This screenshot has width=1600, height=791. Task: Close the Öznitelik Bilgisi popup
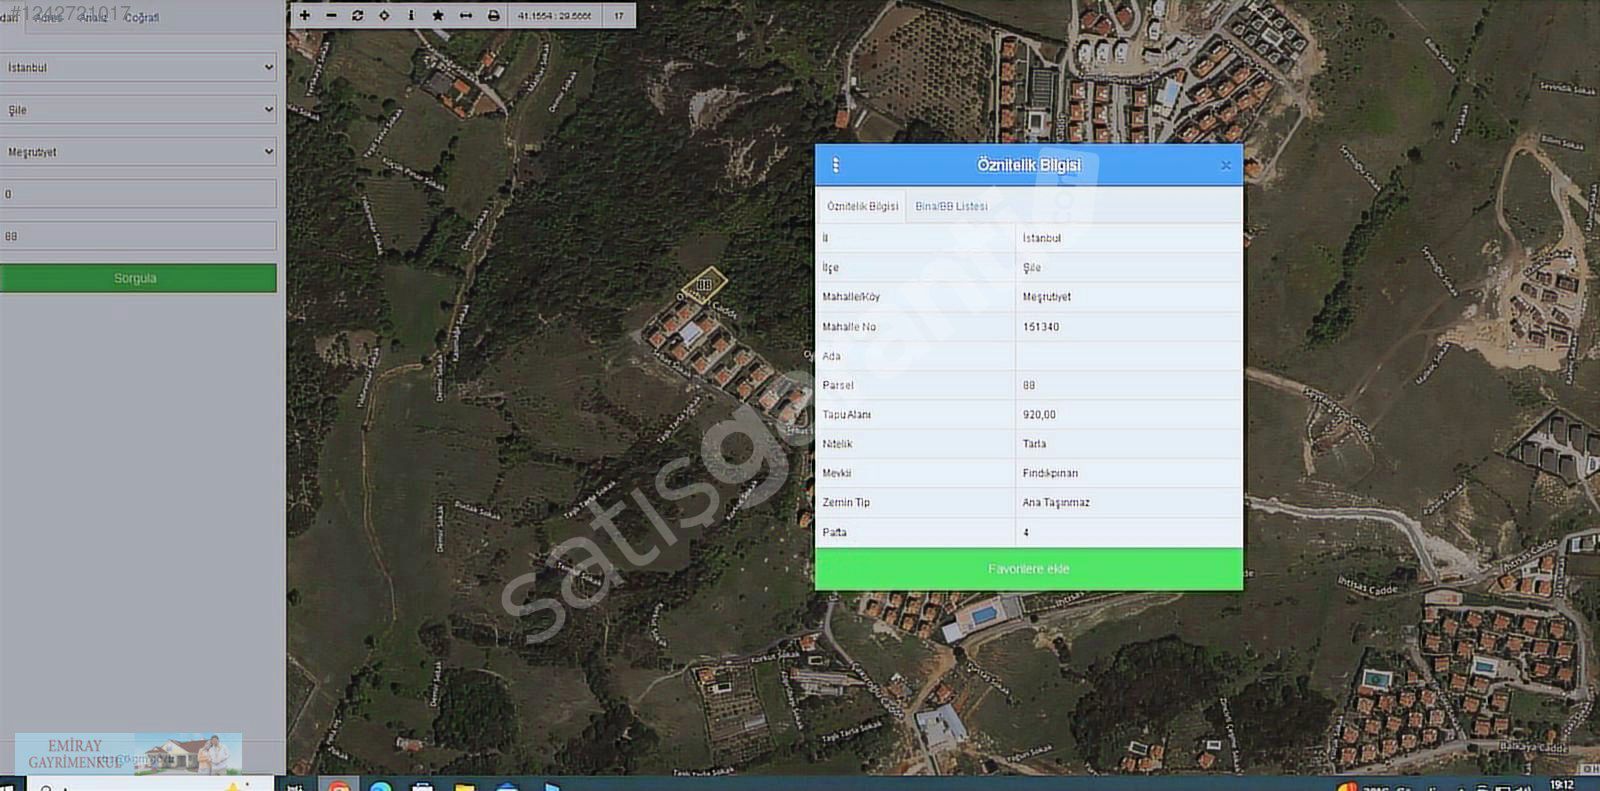click(x=1226, y=166)
